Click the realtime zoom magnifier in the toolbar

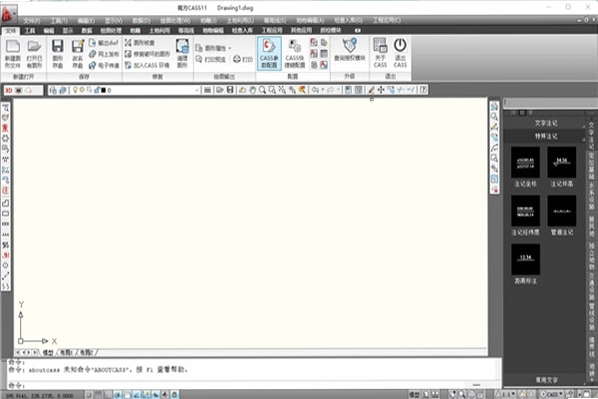click(x=262, y=90)
